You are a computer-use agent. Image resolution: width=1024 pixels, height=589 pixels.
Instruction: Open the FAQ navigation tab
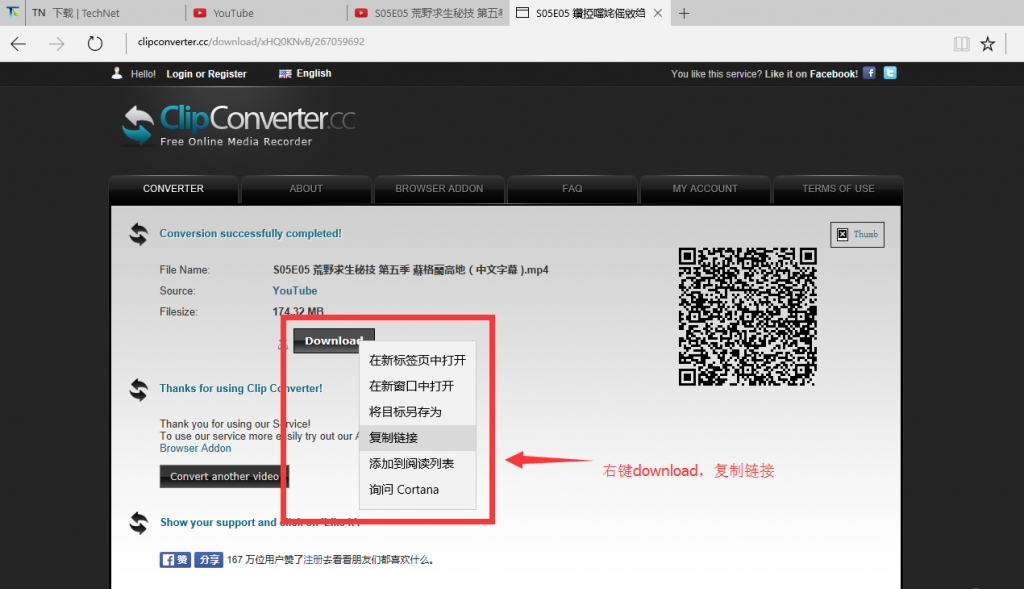coord(572,189)
